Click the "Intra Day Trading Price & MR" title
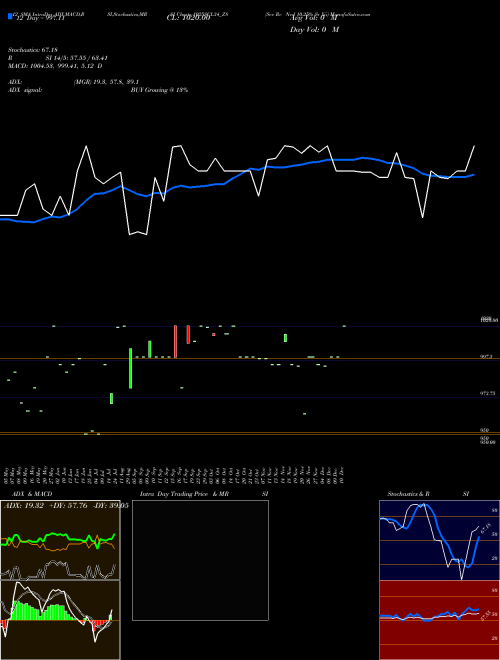 [x=184, y=494]
